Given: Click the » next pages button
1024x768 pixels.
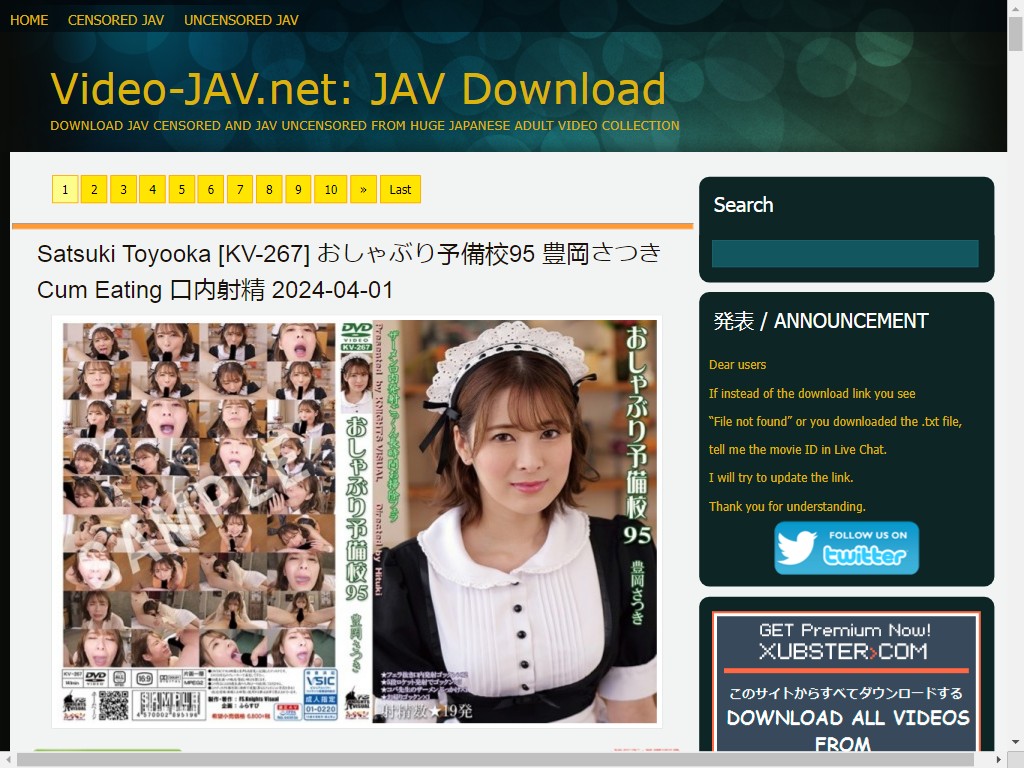Looking at the screenshot, I should tap(363, 189).
